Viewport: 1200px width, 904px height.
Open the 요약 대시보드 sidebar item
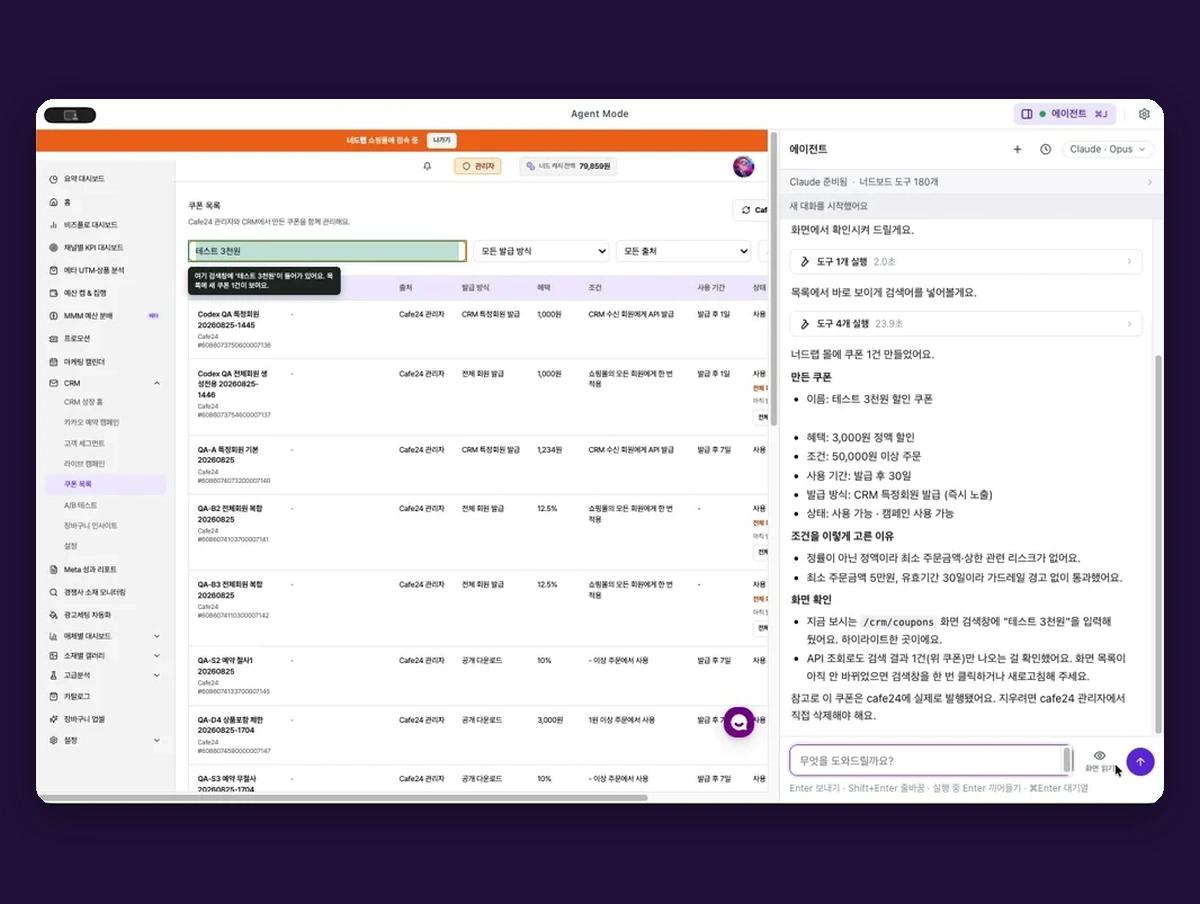pyautogui.click(x=84, y=179)
